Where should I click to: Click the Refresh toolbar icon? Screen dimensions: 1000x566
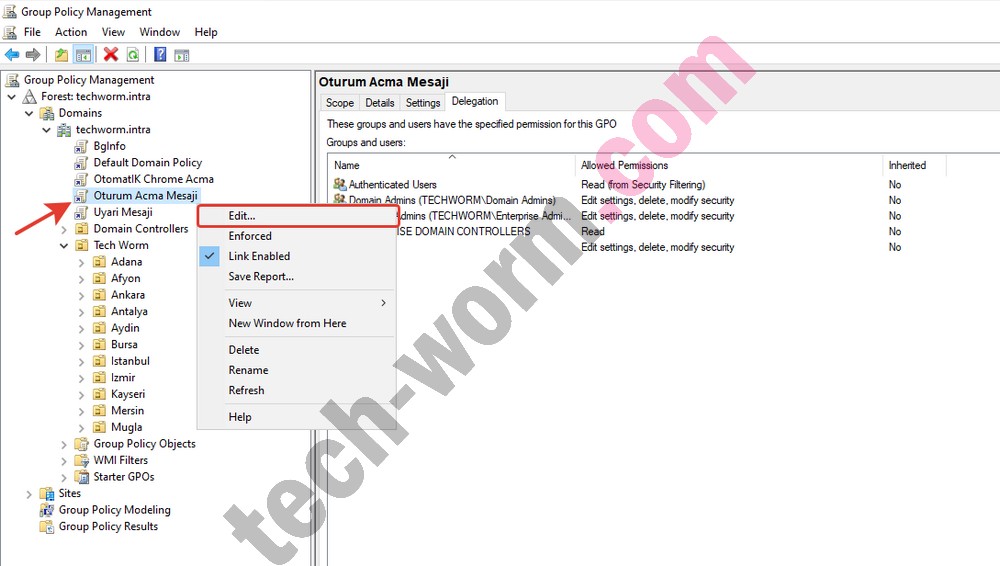click(133, 55)
